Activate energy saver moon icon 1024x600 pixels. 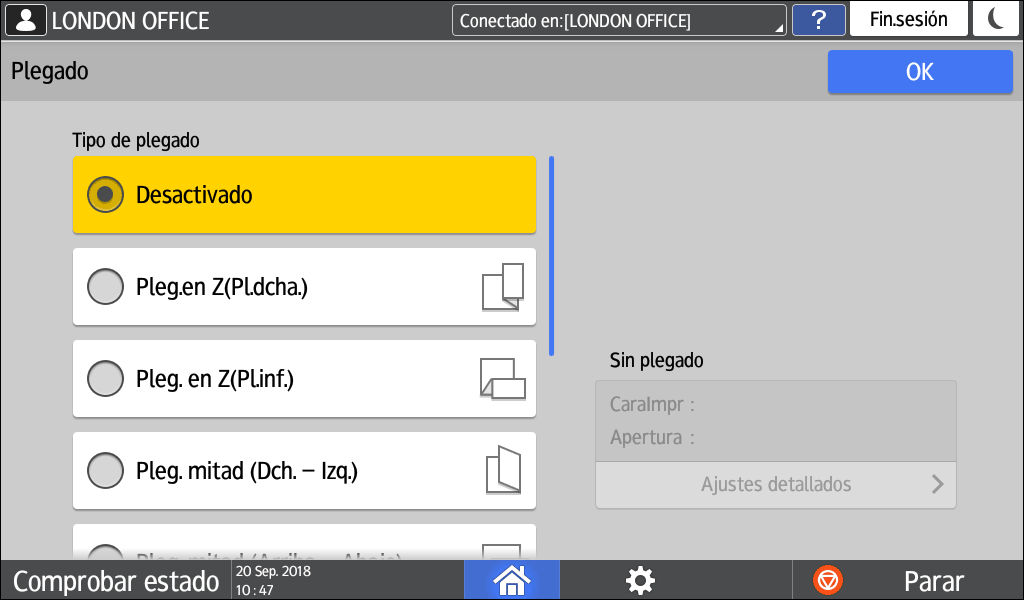996,20
